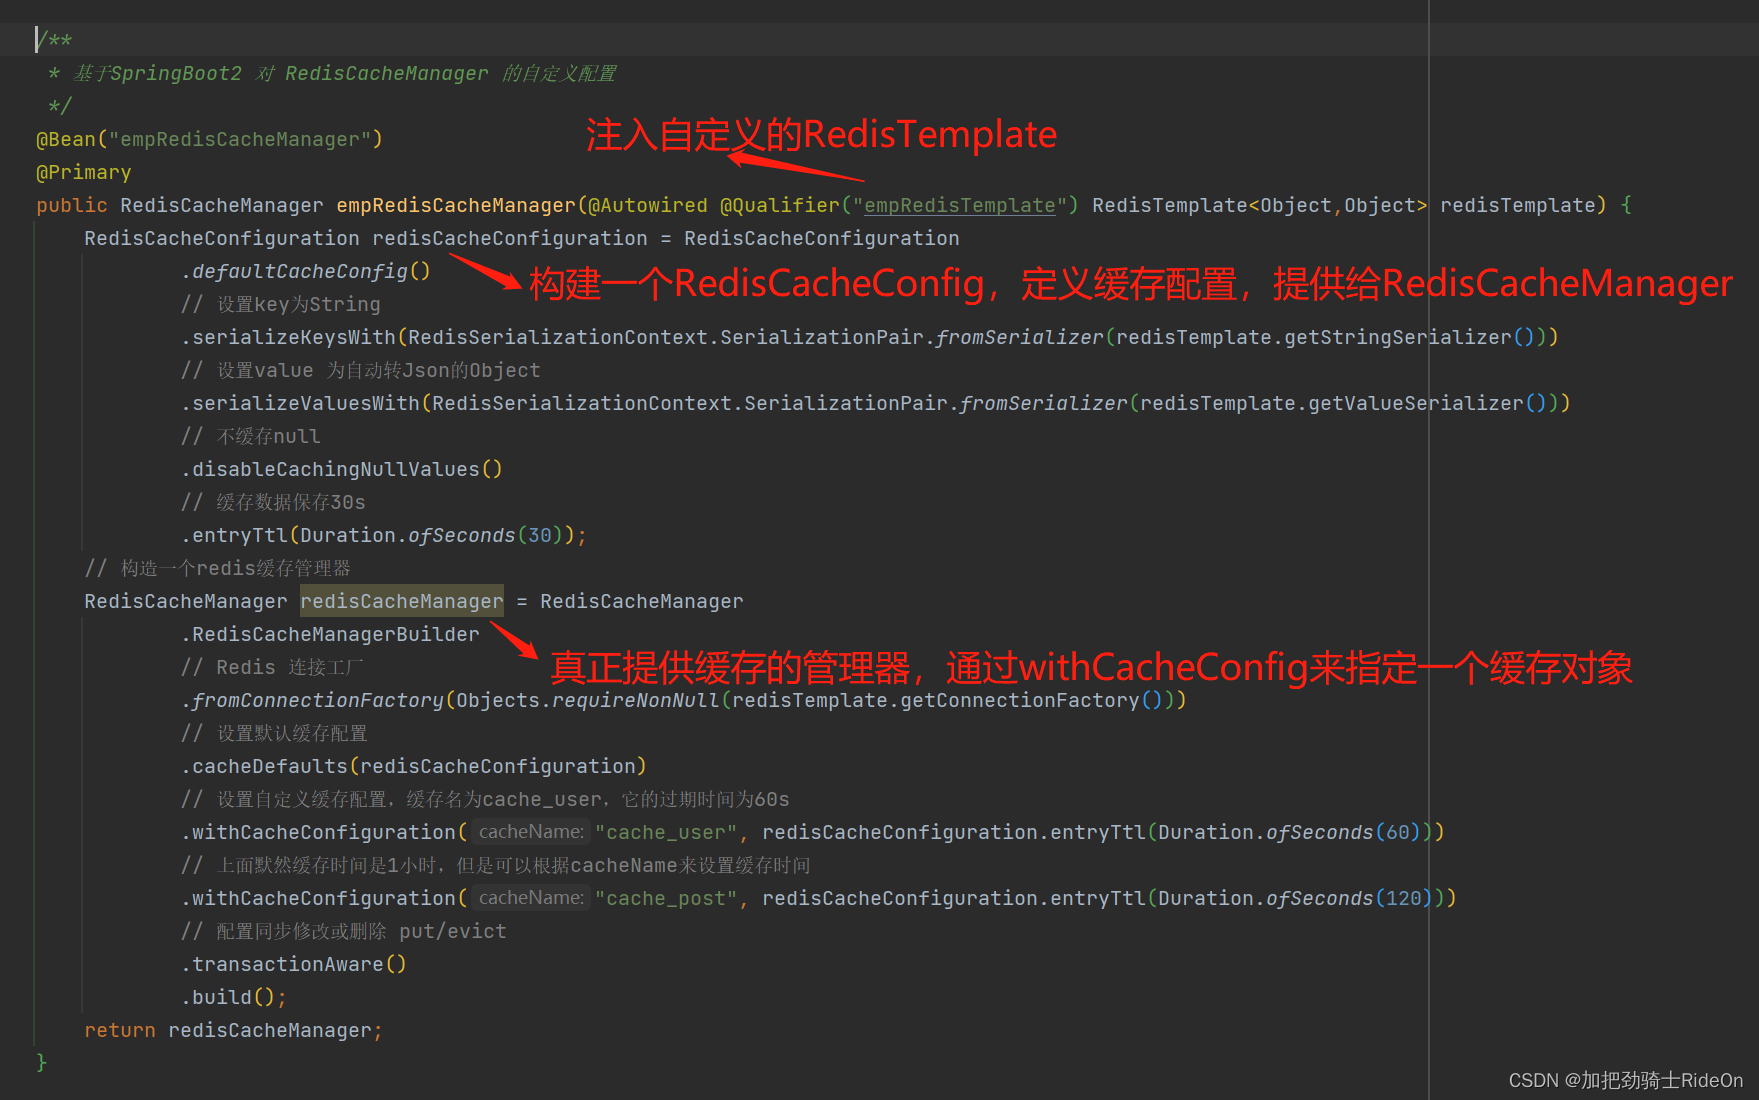1759x1100 pixels.
Task: Click the number 30 in ofSeconds
Action: click(x=540, y=535)
